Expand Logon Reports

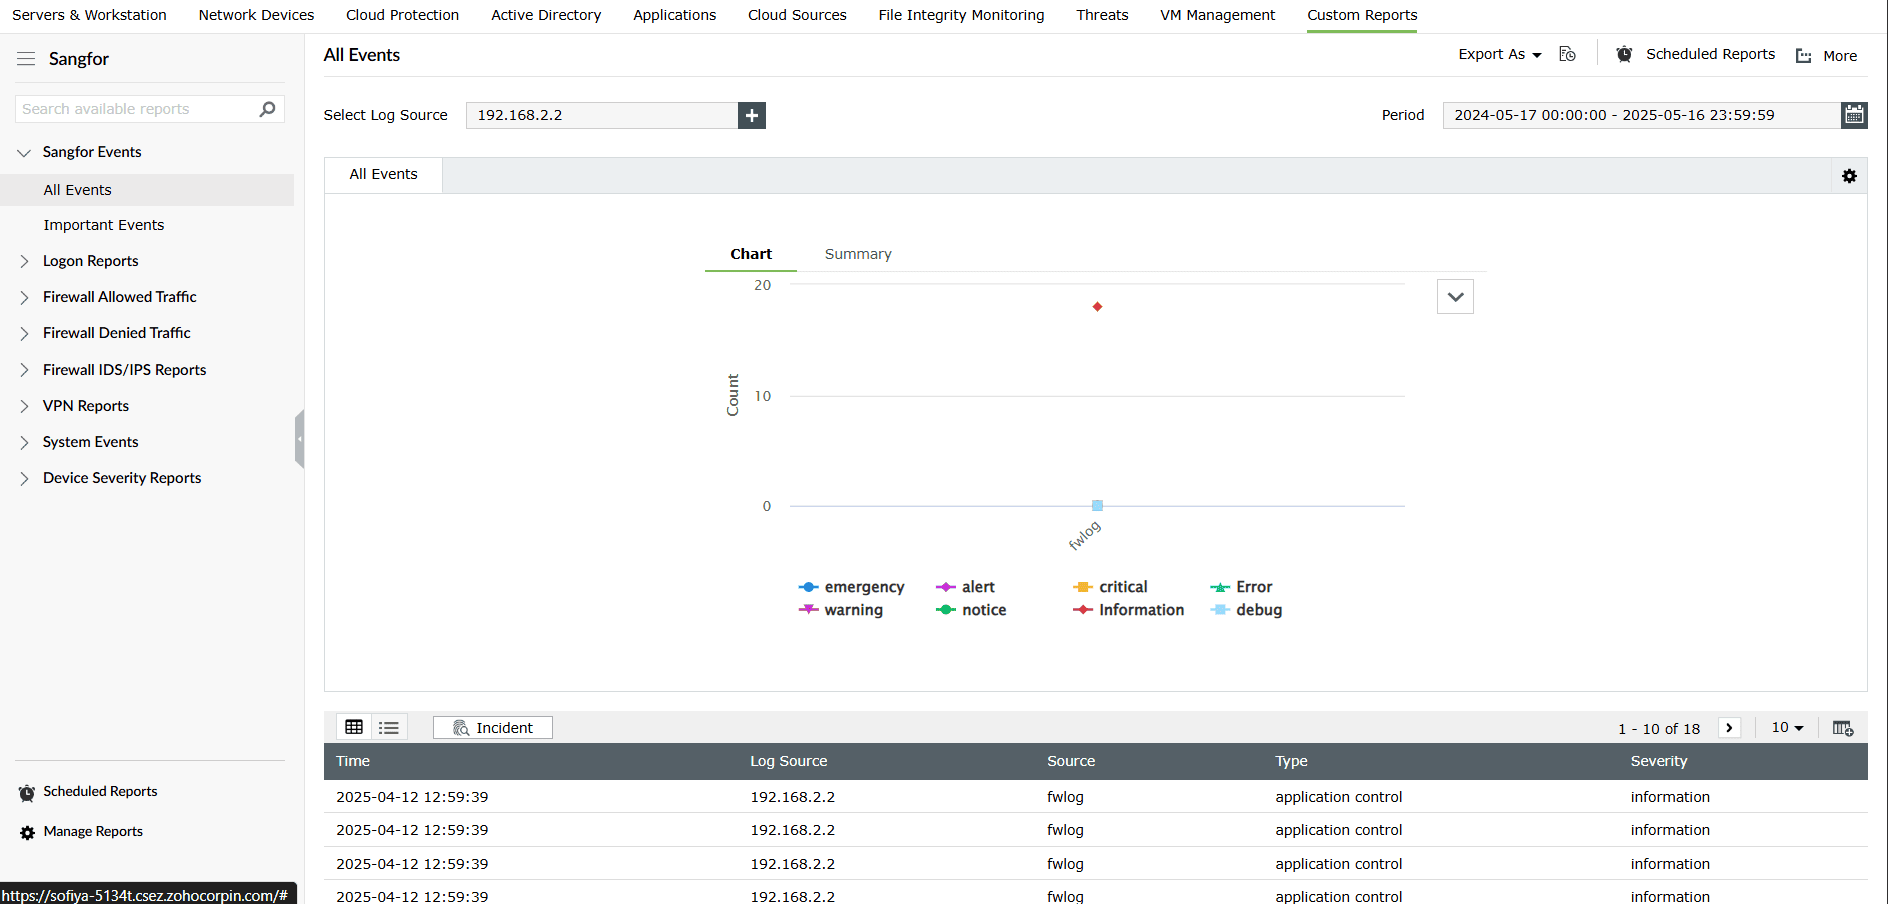24,261
